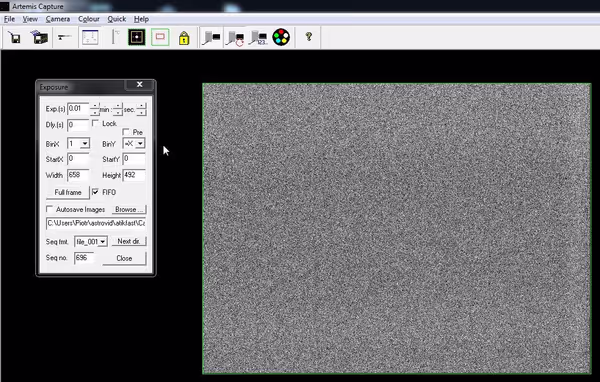This screenshot has height=382, width=600.
Task: Click the Dly.(s) input field
Action: coord(78,125)
